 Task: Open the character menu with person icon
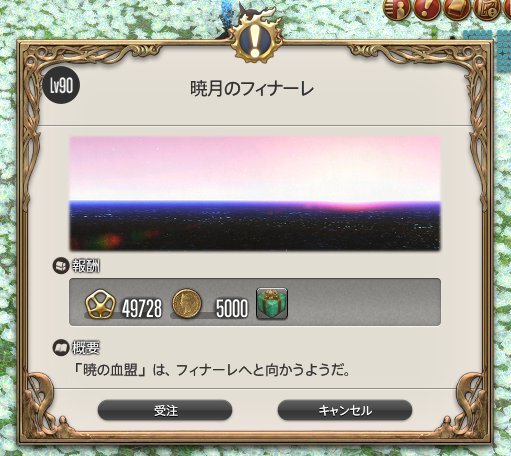coord(397,9)
